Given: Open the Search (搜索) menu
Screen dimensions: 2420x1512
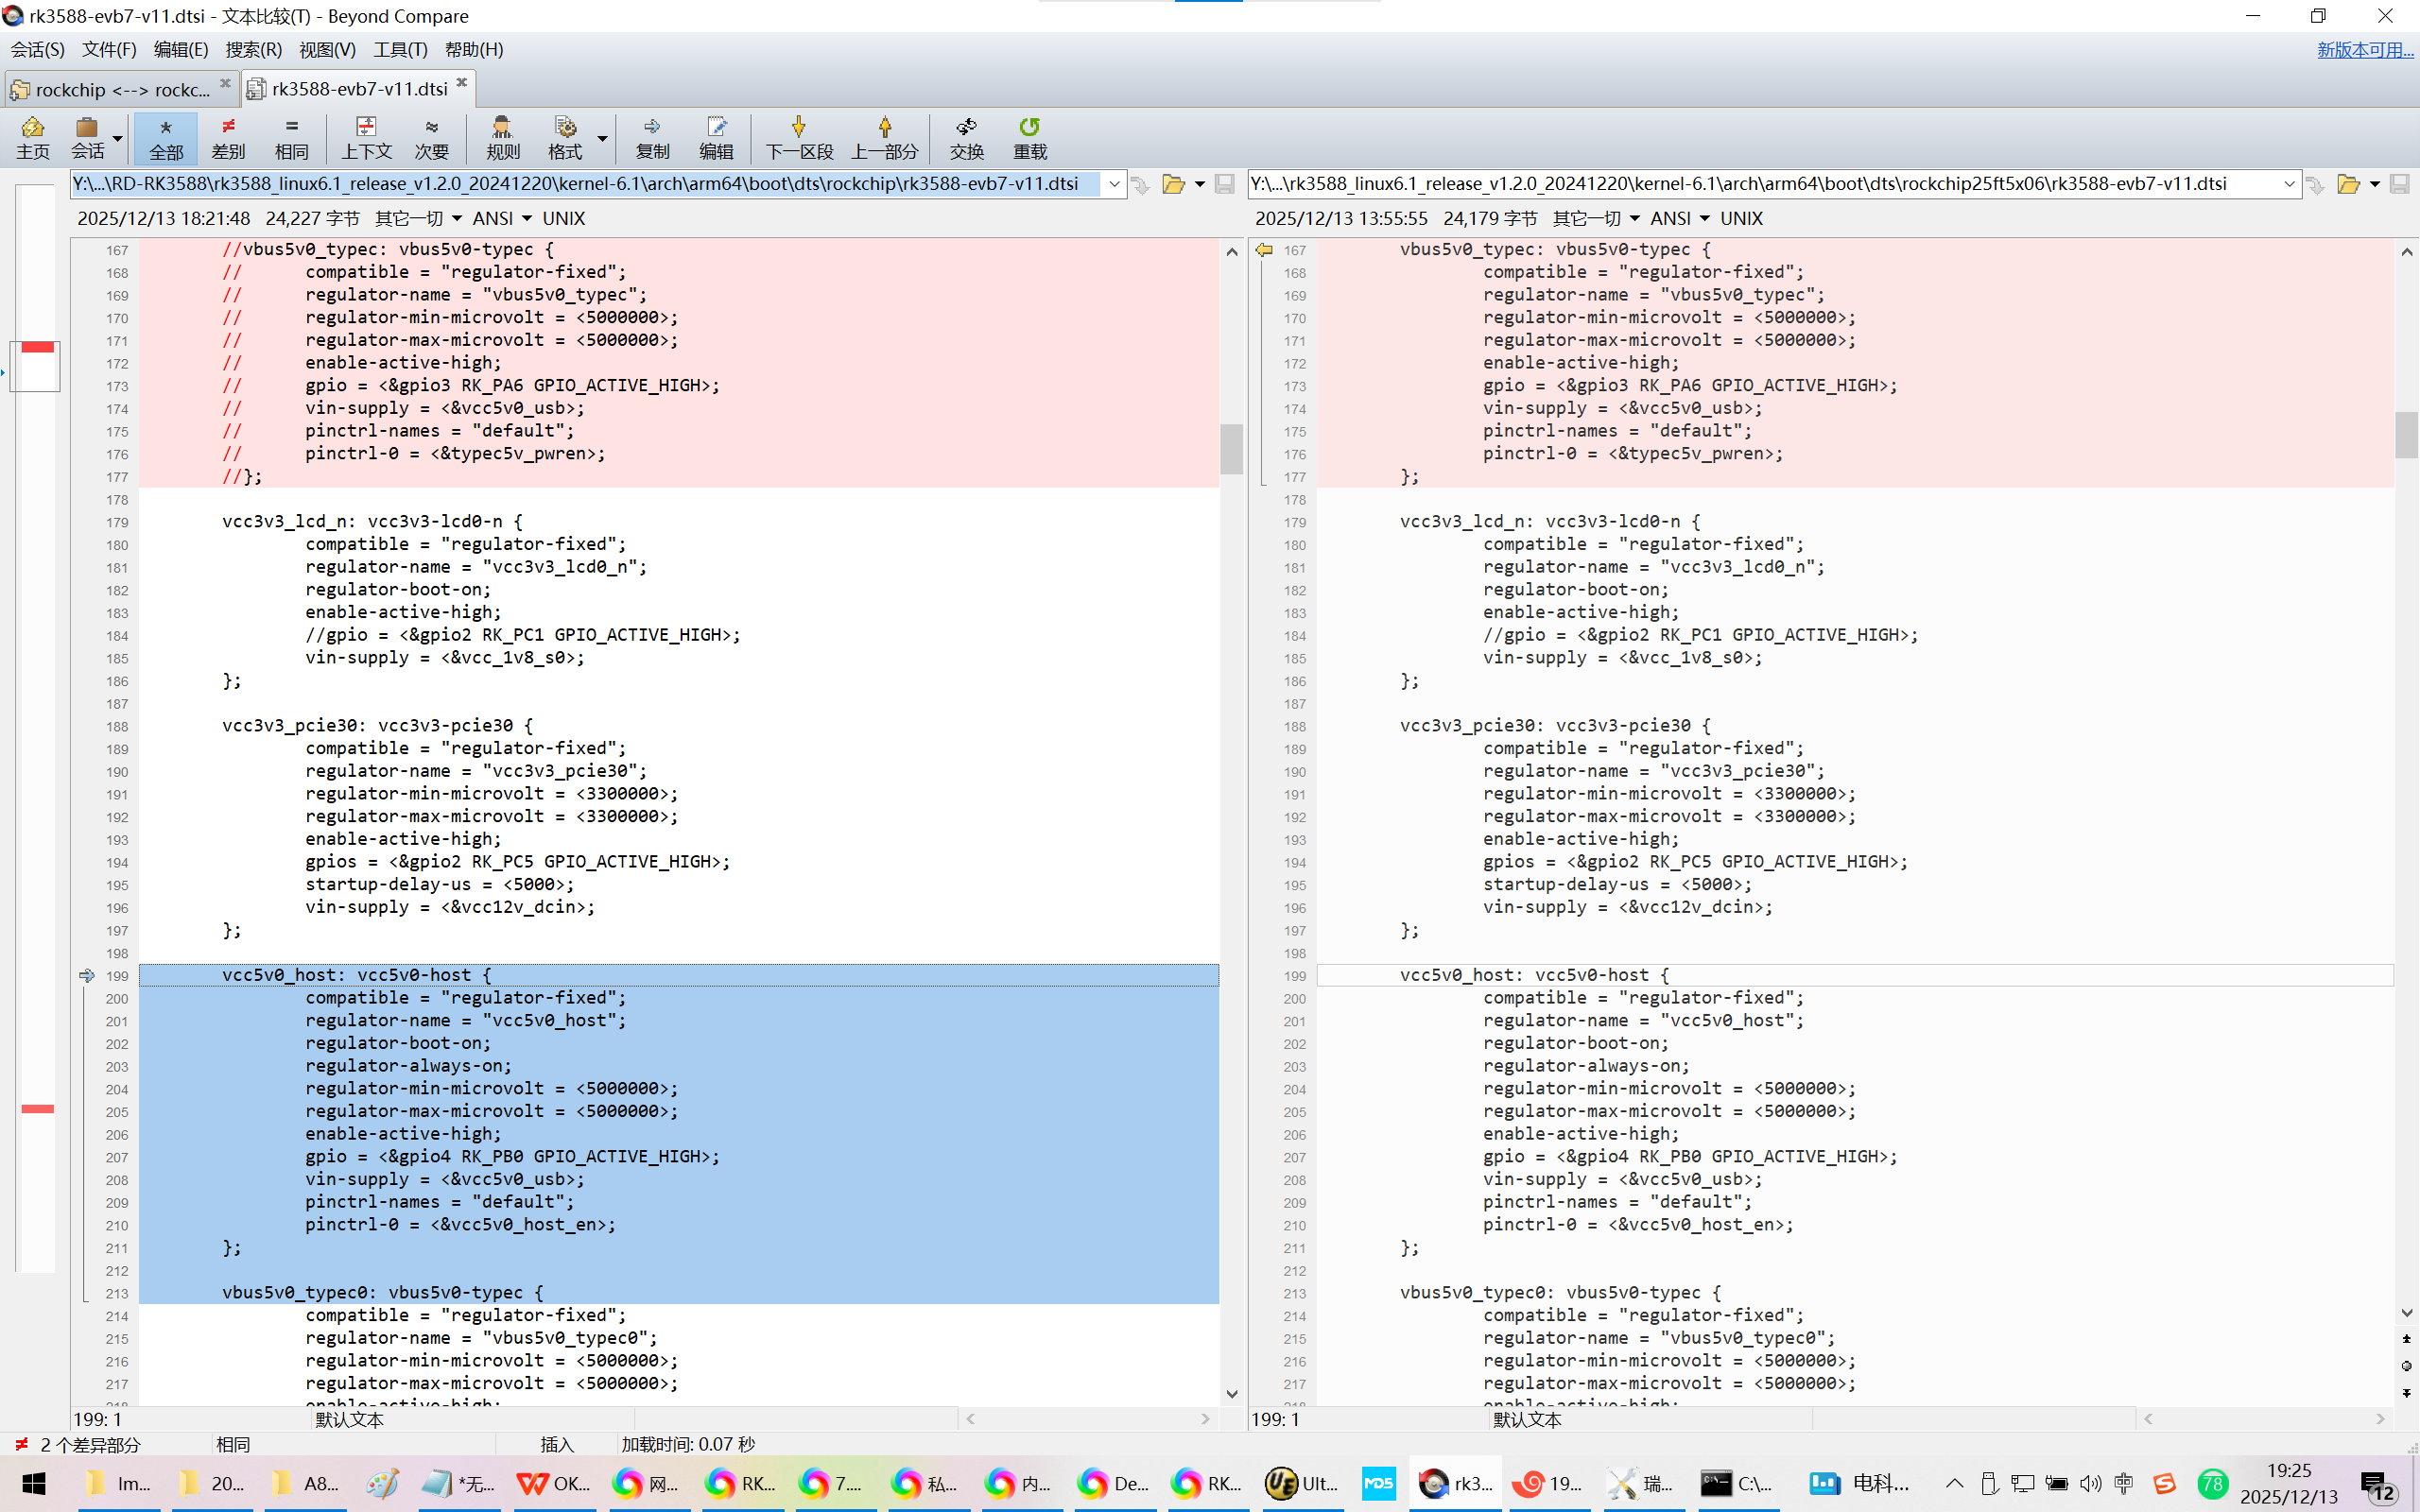Looking at the screenshot, I should tap(253, 49).
